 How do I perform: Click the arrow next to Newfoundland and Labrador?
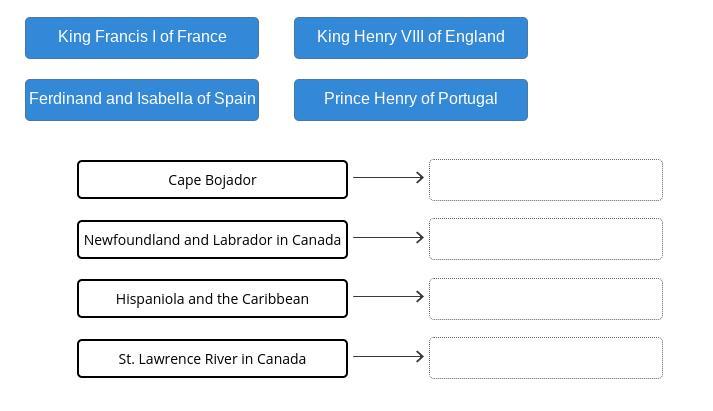point(388,237)
